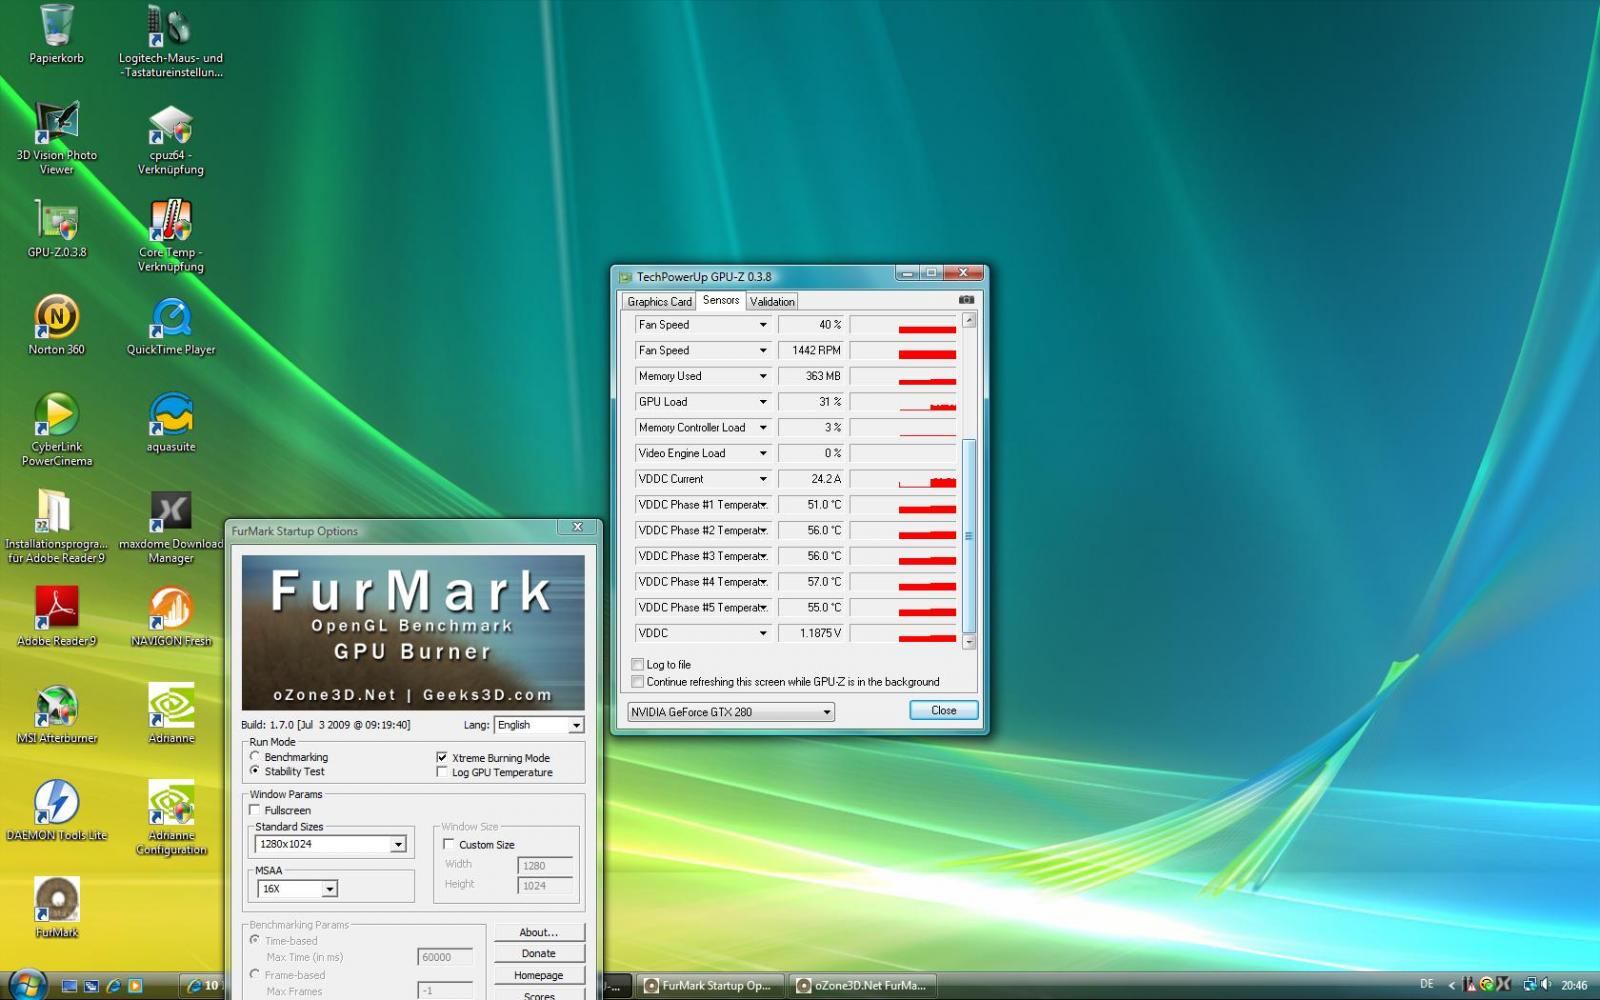
Task: Open DAEMON Tools Lite icon
Action: 56,801
